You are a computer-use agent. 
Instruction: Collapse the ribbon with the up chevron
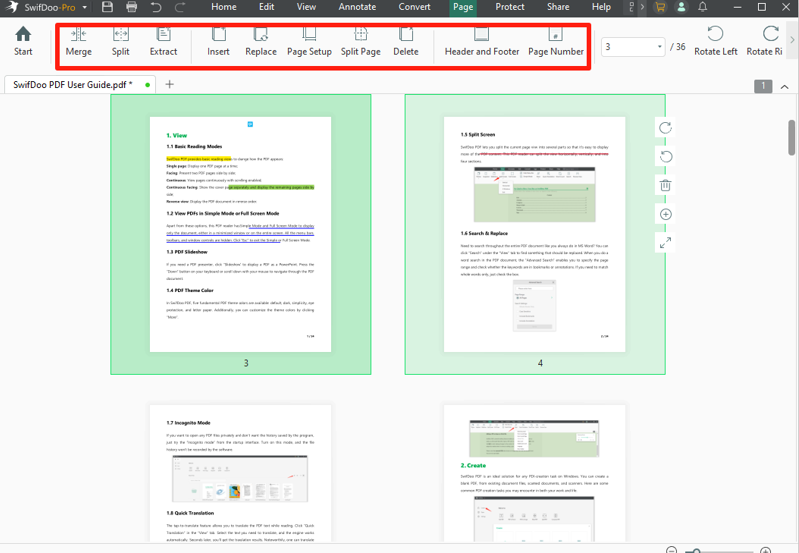(x=784, y=86)
